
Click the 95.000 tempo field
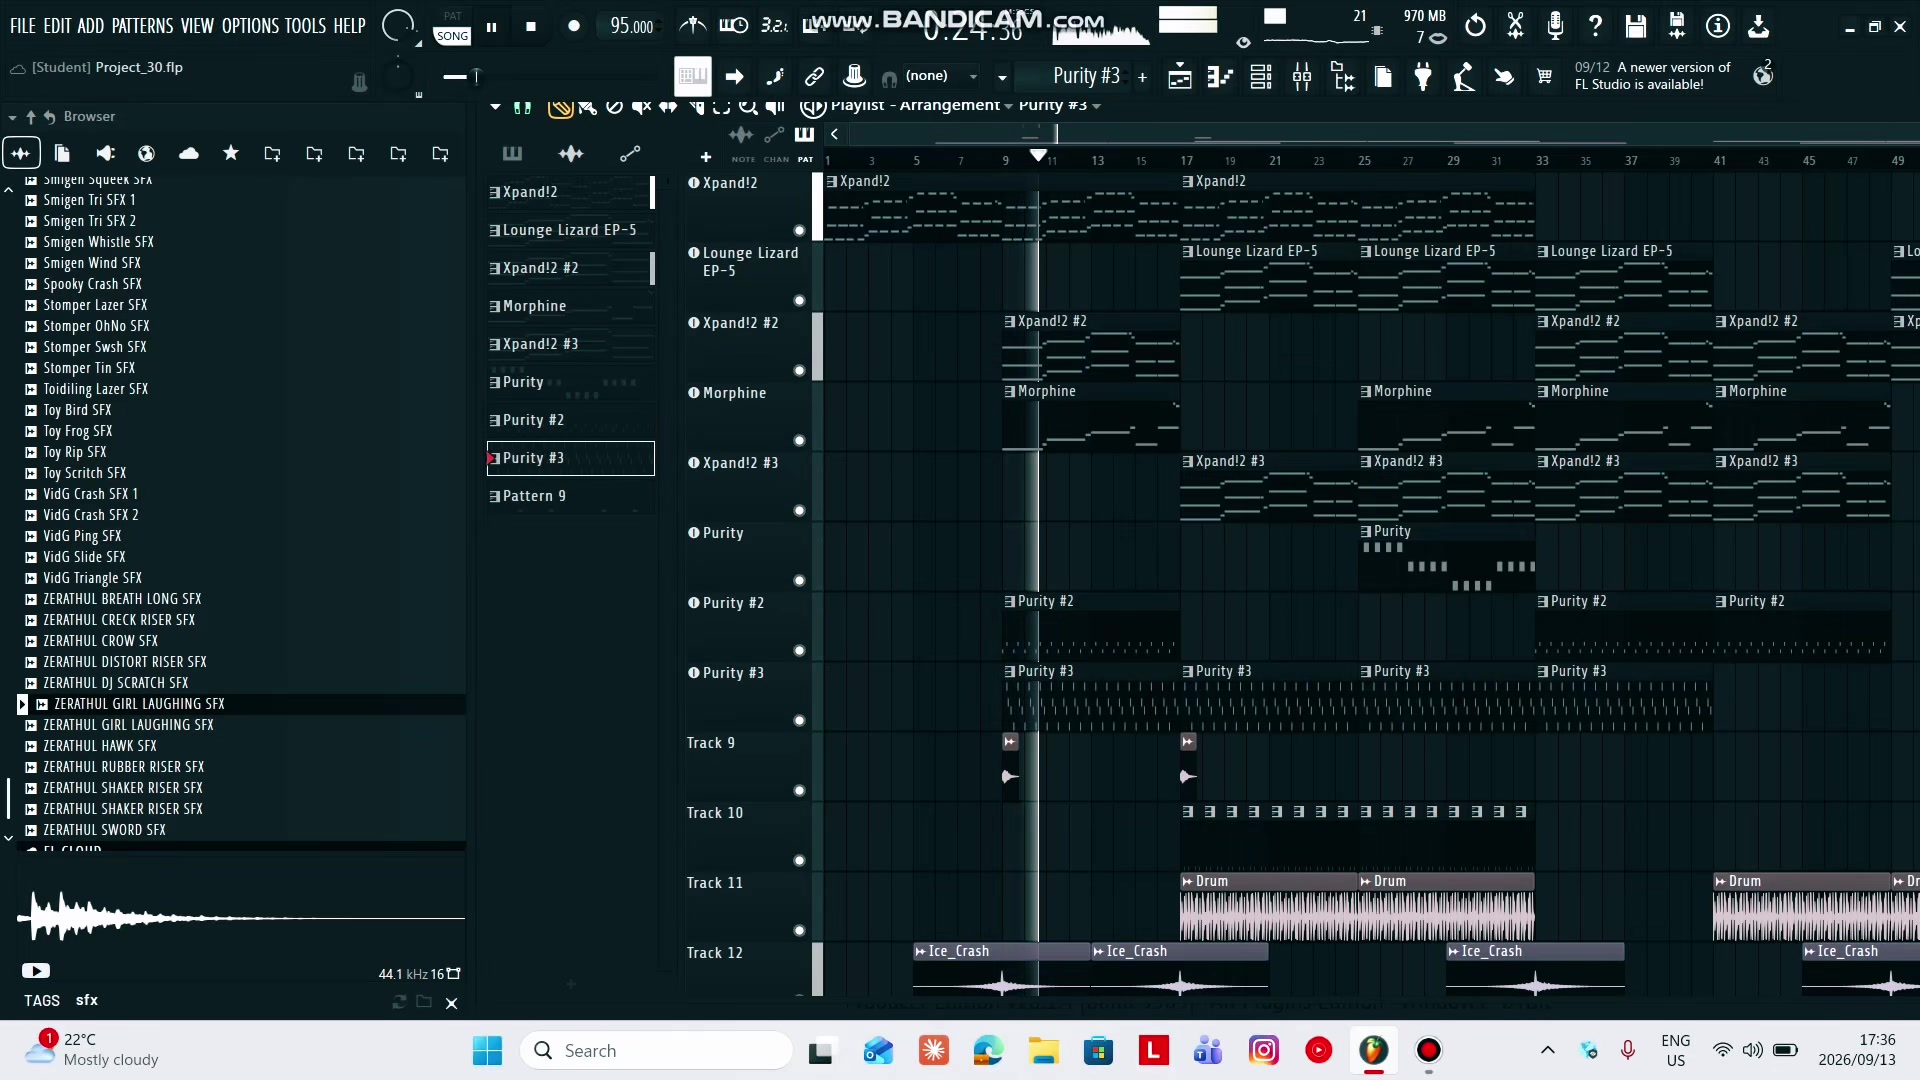[x=631, y=27]
